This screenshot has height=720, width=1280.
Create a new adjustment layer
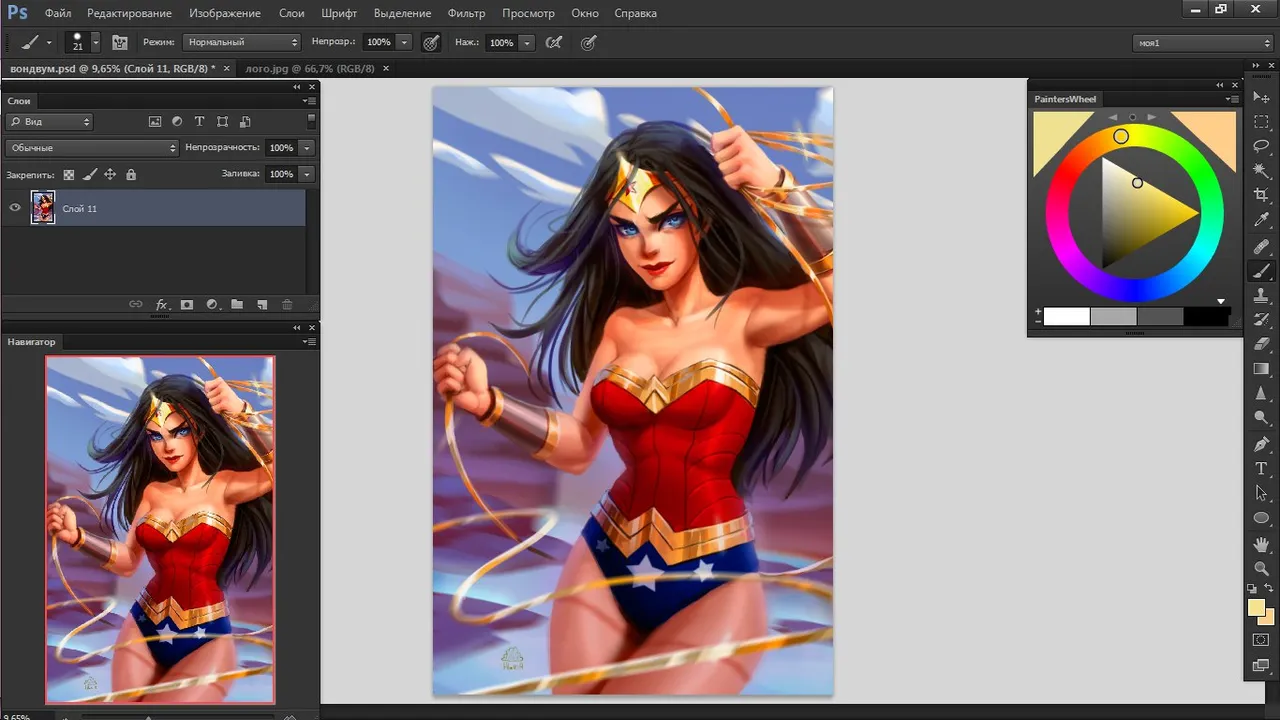(x=212, y=304)
